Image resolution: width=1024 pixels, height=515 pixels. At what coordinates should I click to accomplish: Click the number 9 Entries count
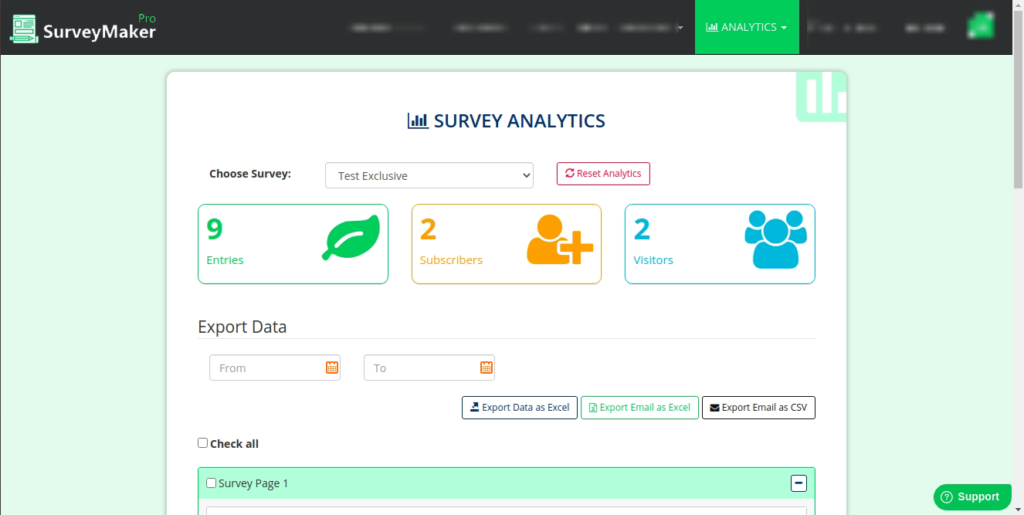pyautogui.click(x=215, y=229)
